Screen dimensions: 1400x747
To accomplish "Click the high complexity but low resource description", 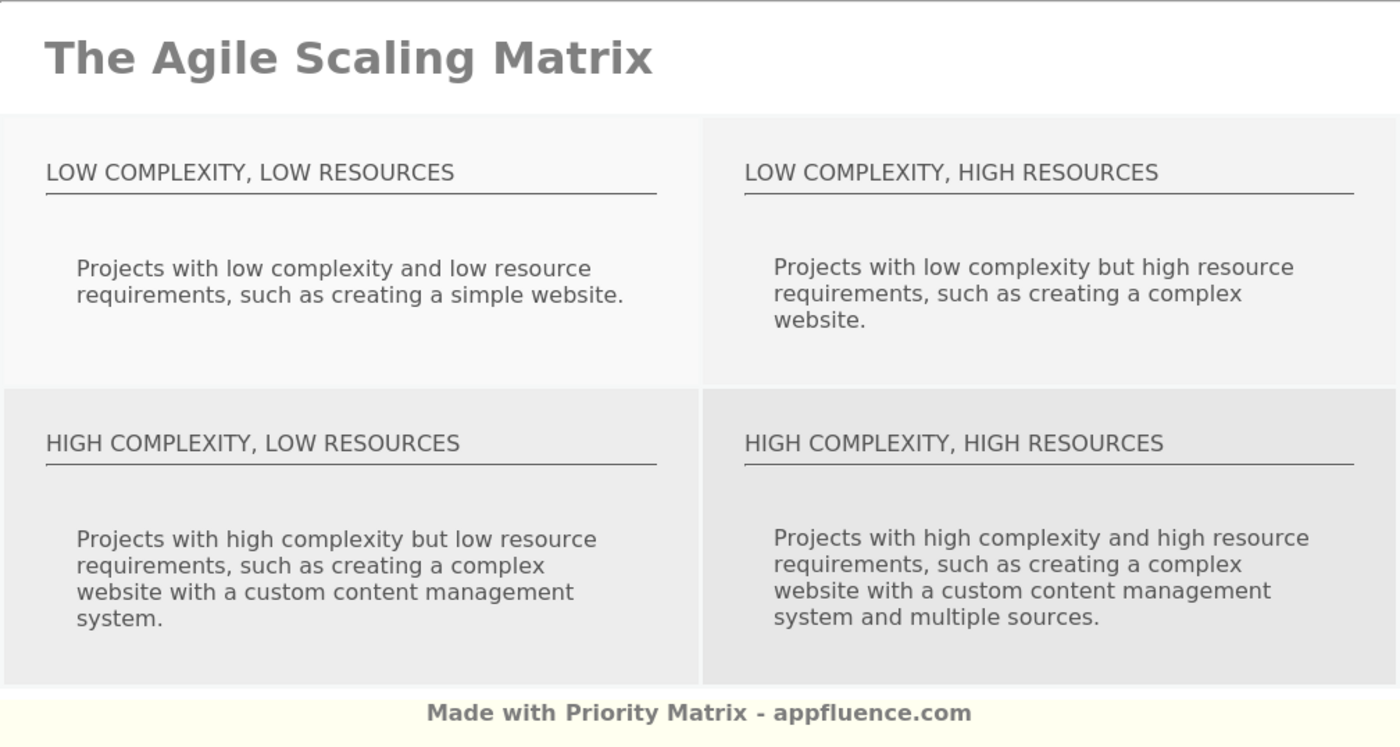I will click(337, 579).
